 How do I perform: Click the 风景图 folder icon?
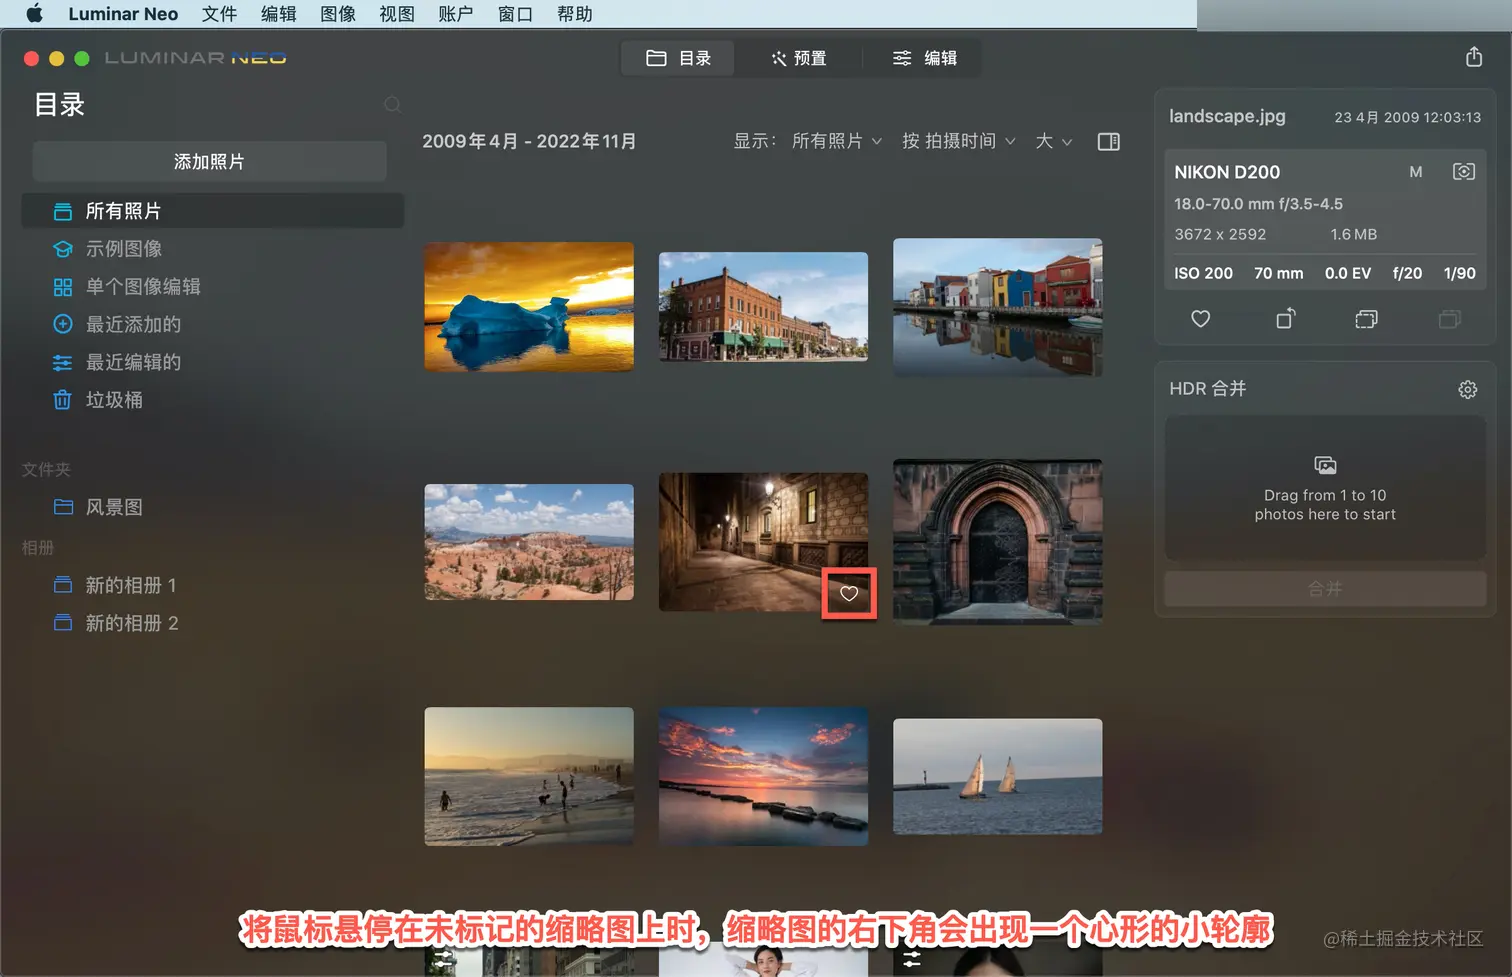point(63,507)
